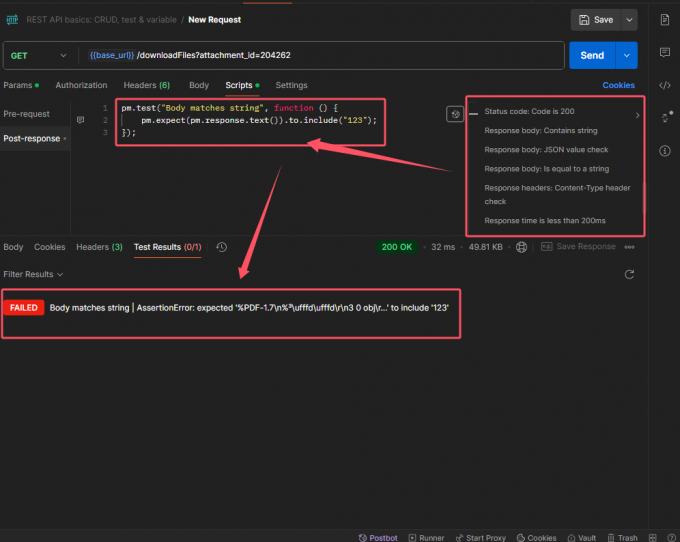Open the GET method dropdown
The width and height of the screenshot is (680, 542).
(39, 56)
